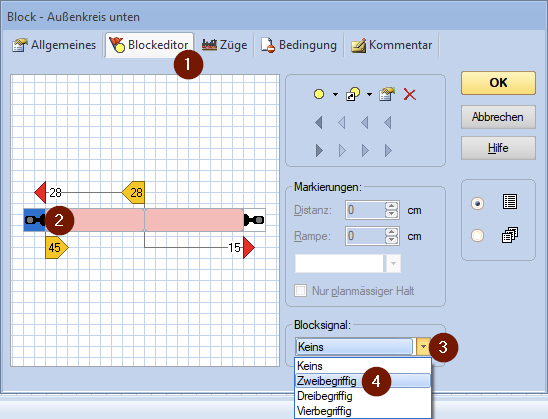Click the Rampe input field
The width and height of the screenshot is (548, 419).
[365, 236]
